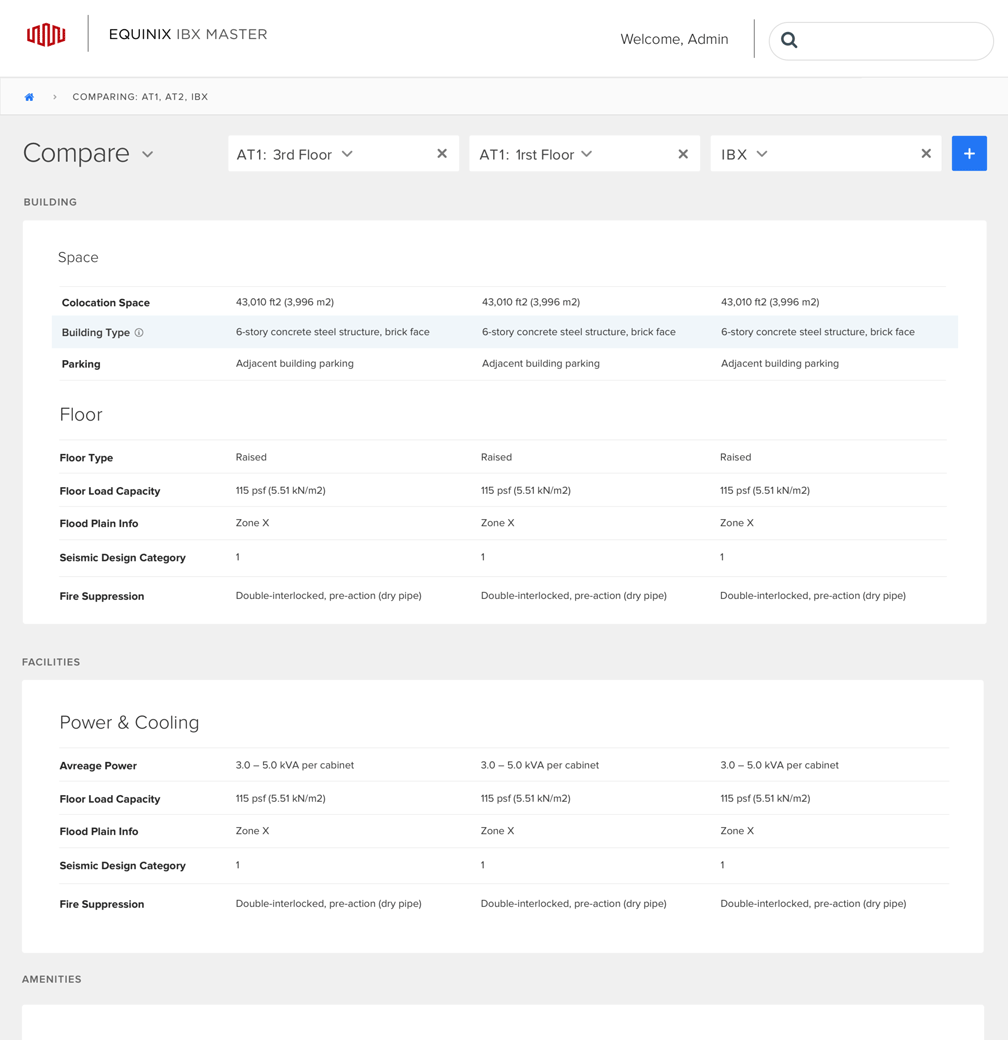Screen dimensions: 1008x1040
Task: Click 'EQUINIX IBX MASTER' title
Action: click(x=188, y=34)
